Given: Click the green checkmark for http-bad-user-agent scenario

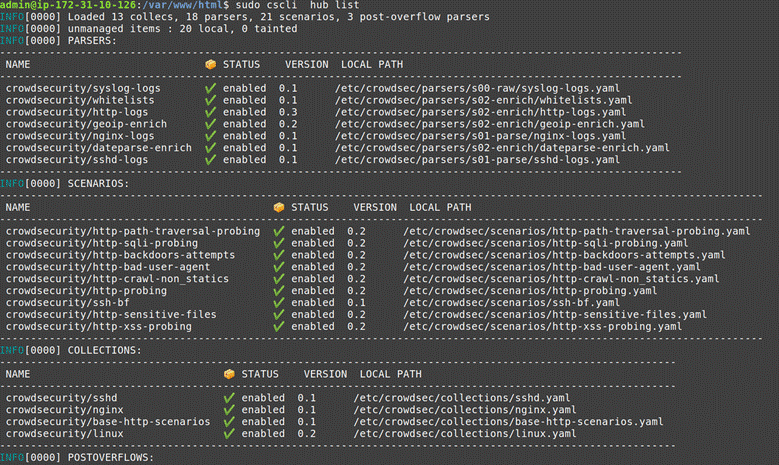Looking at the screenshot, I should 279,267.
